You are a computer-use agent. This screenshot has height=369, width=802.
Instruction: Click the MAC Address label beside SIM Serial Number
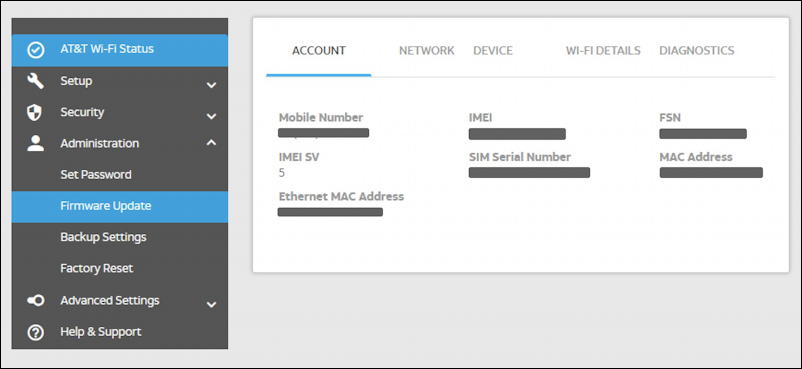pos(696,157)
